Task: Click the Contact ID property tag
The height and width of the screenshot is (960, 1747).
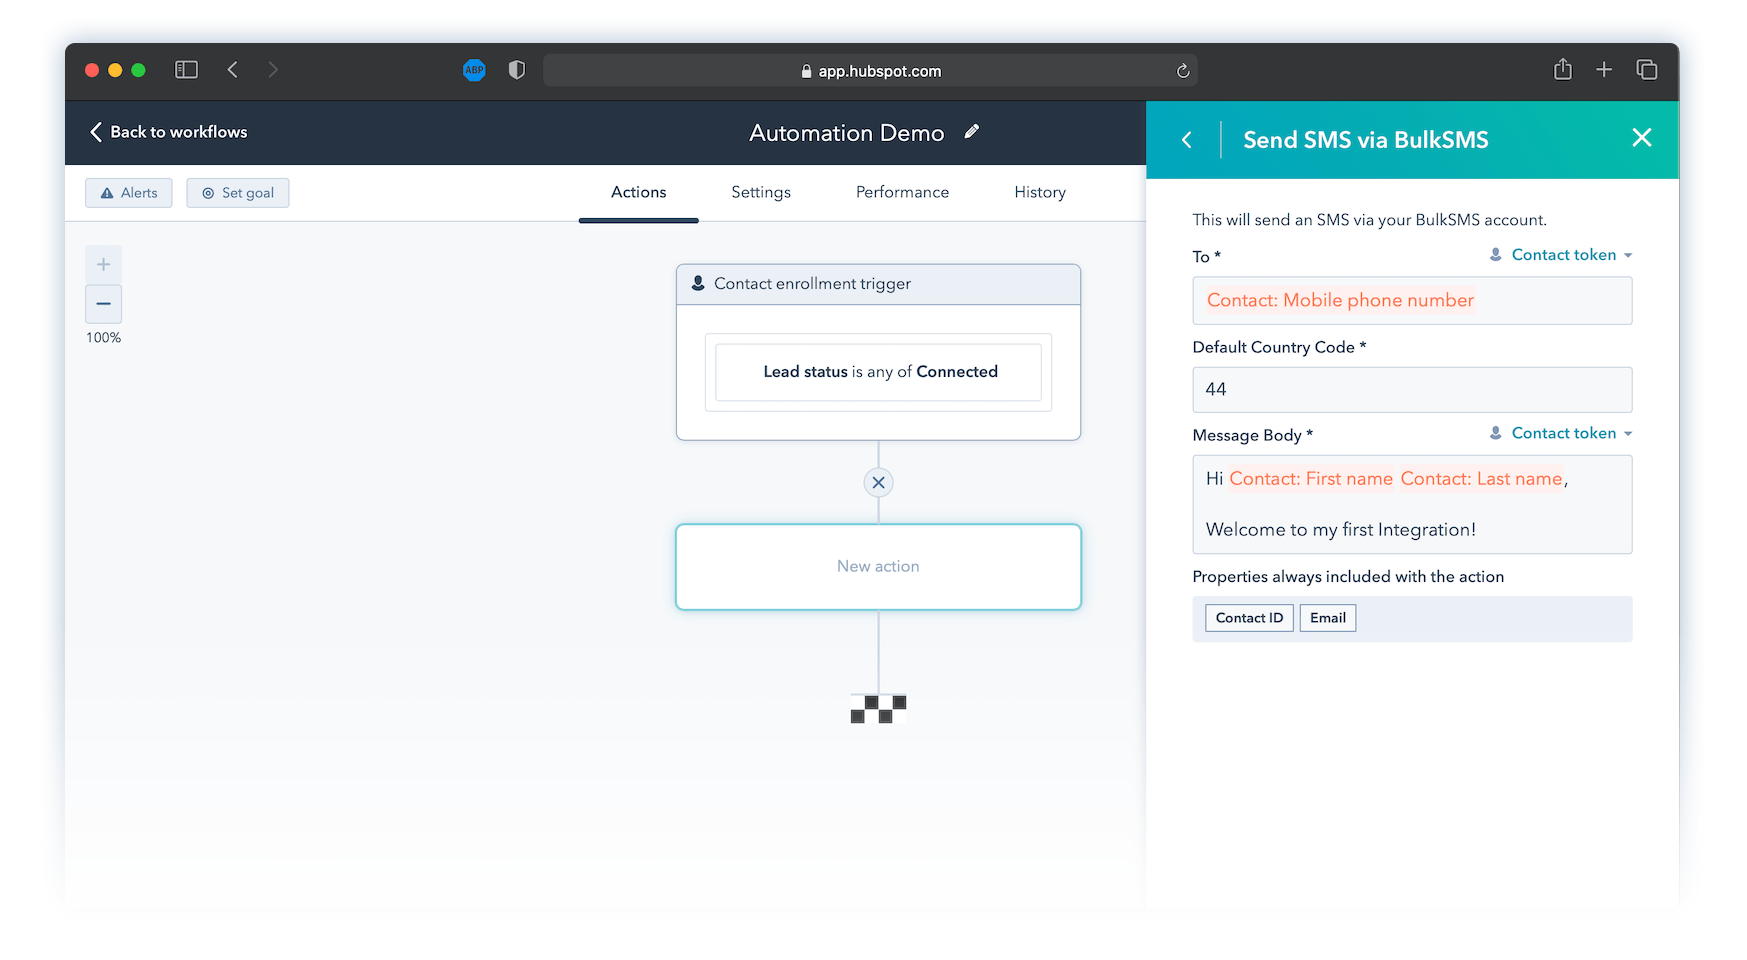Action: click(x=1249, y=618)
